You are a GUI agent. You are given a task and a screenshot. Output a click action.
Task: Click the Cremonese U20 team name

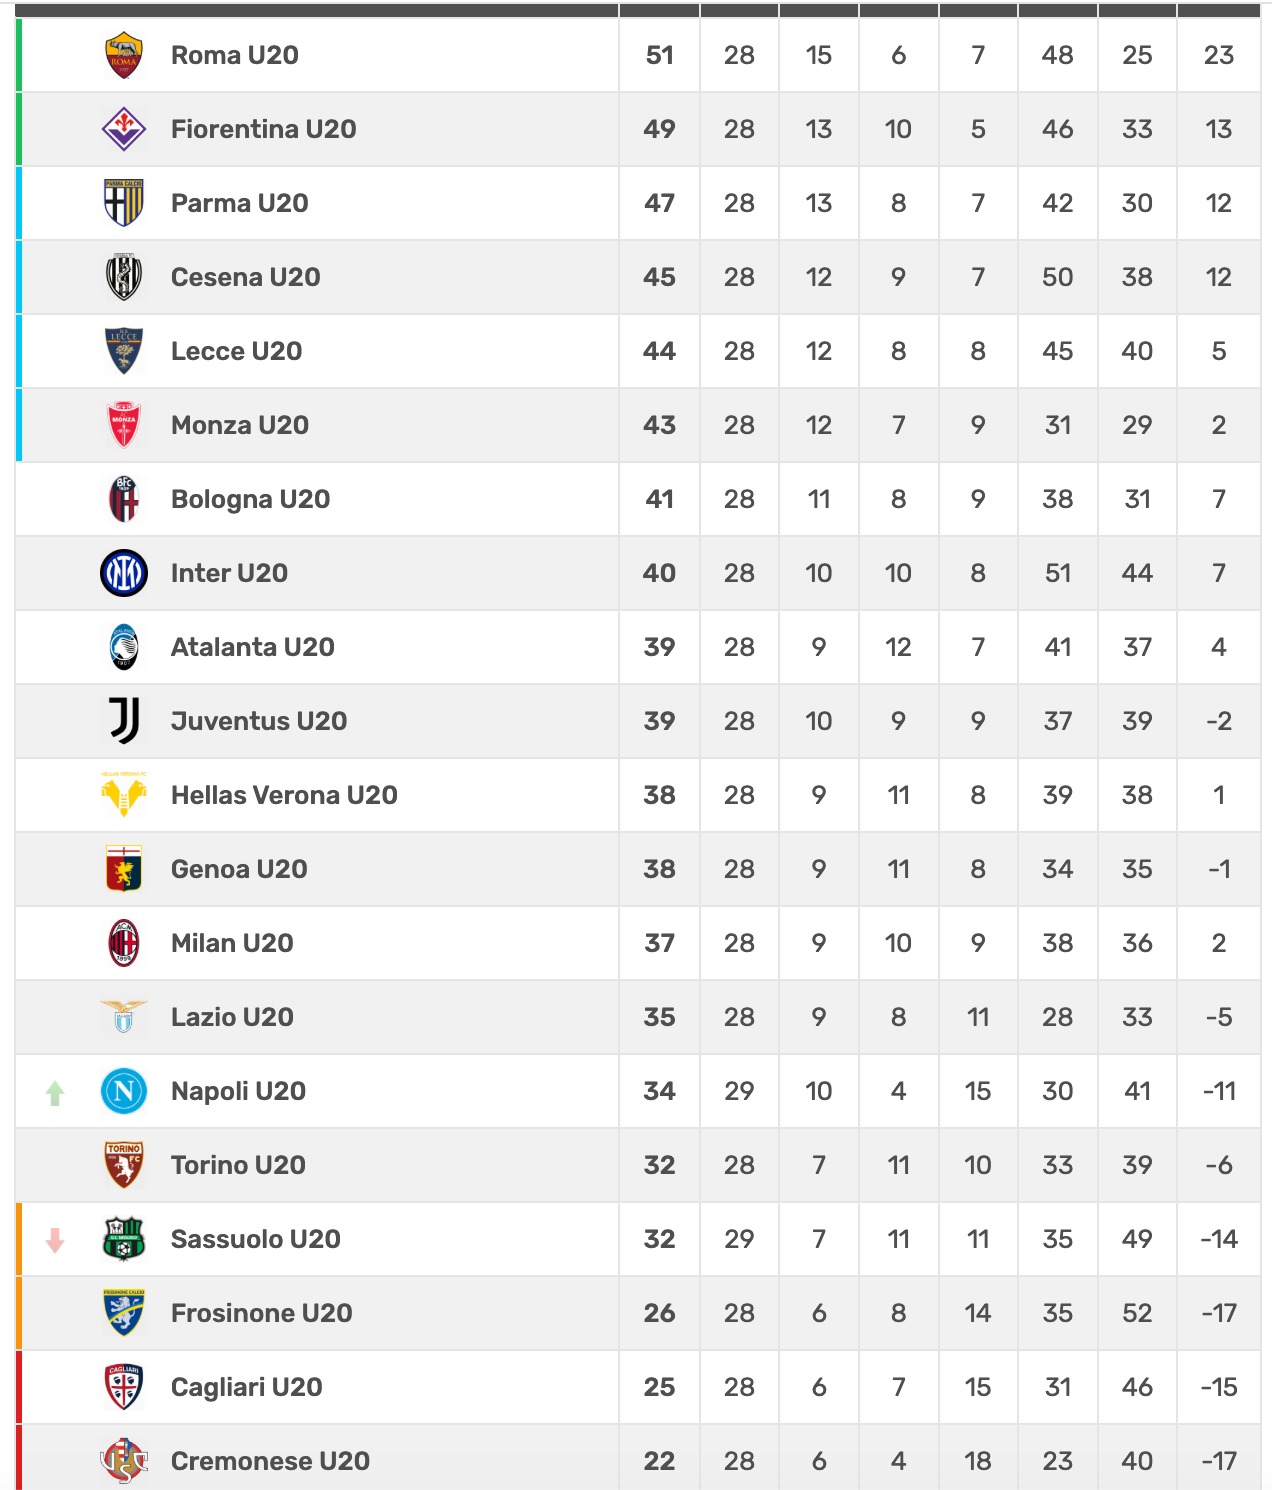pos(270,1461)
